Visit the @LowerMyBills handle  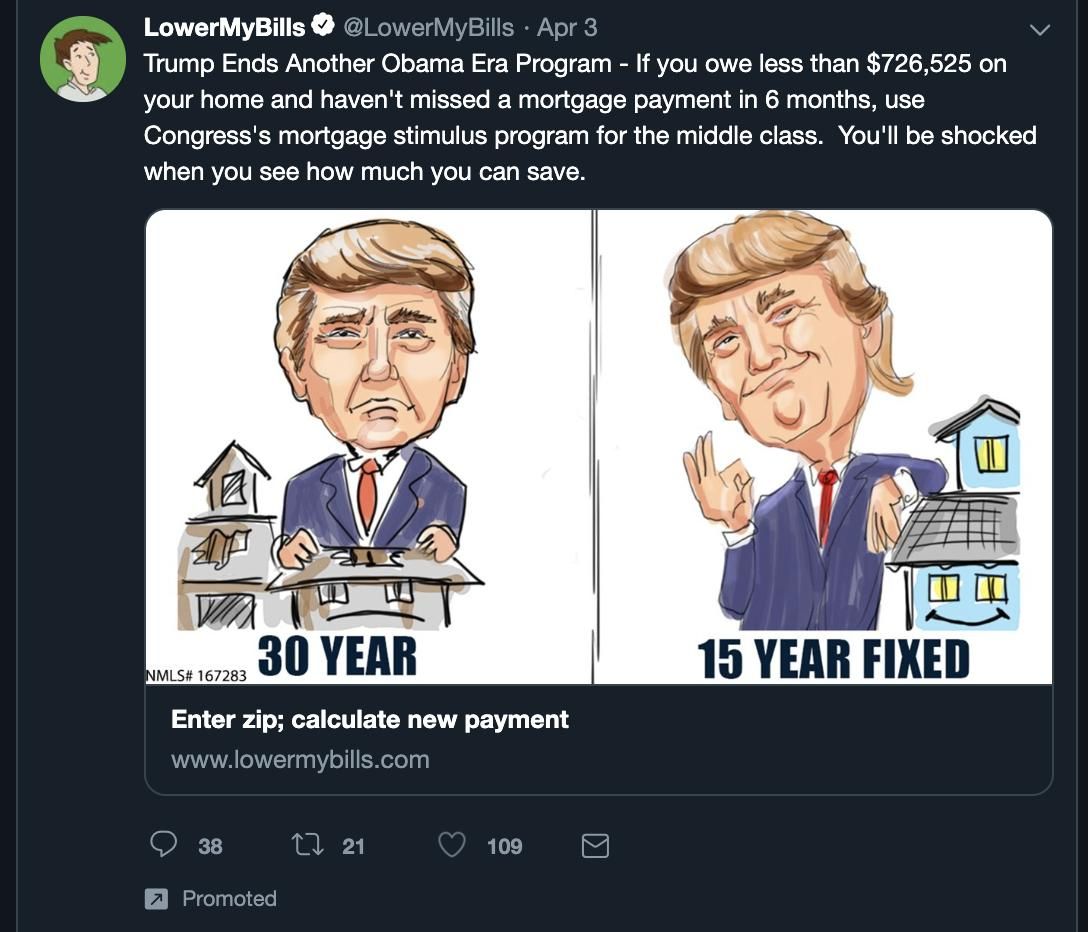(428, 27)
